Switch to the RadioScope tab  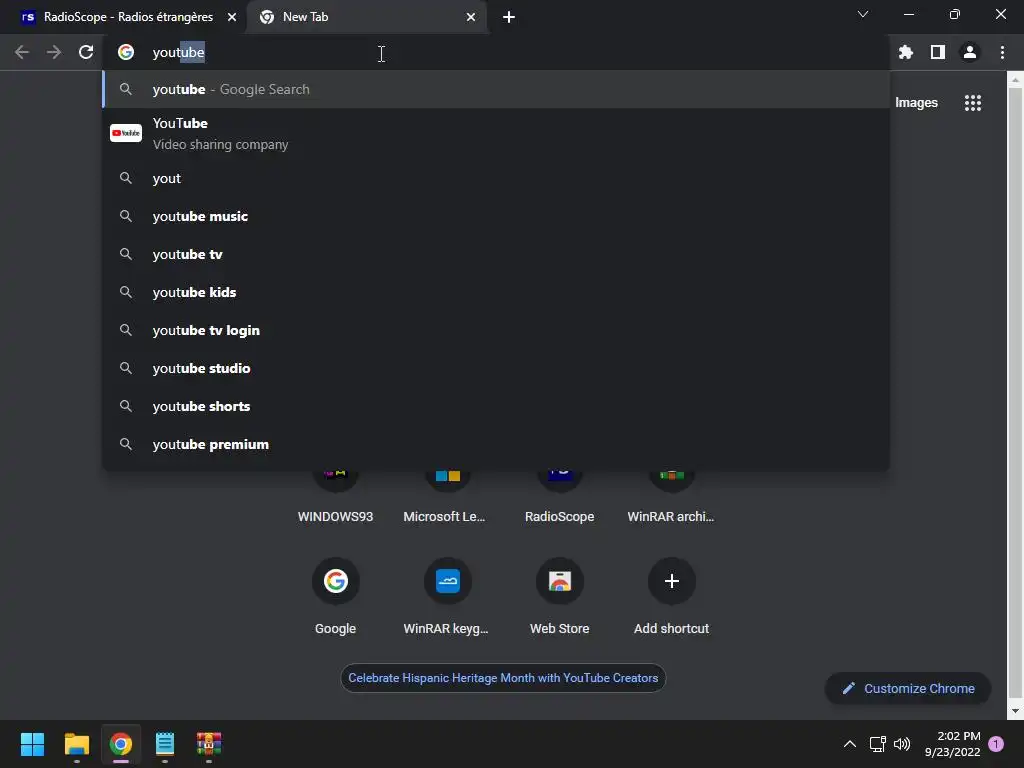pyautogui.click(x=129, y=17)
